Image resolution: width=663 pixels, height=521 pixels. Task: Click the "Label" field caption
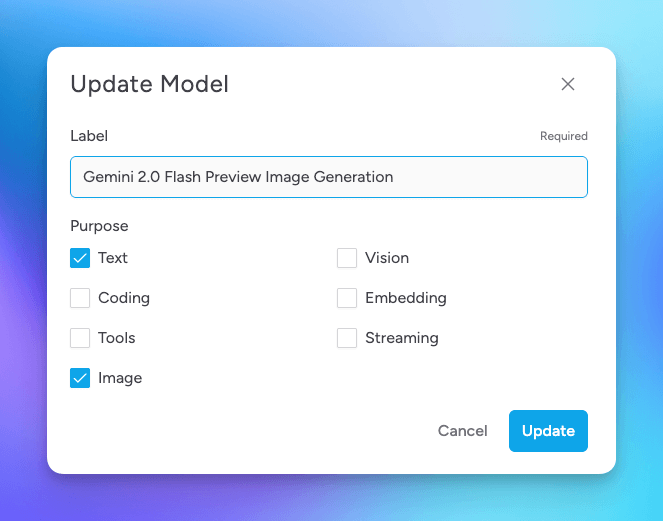point(89,136)
